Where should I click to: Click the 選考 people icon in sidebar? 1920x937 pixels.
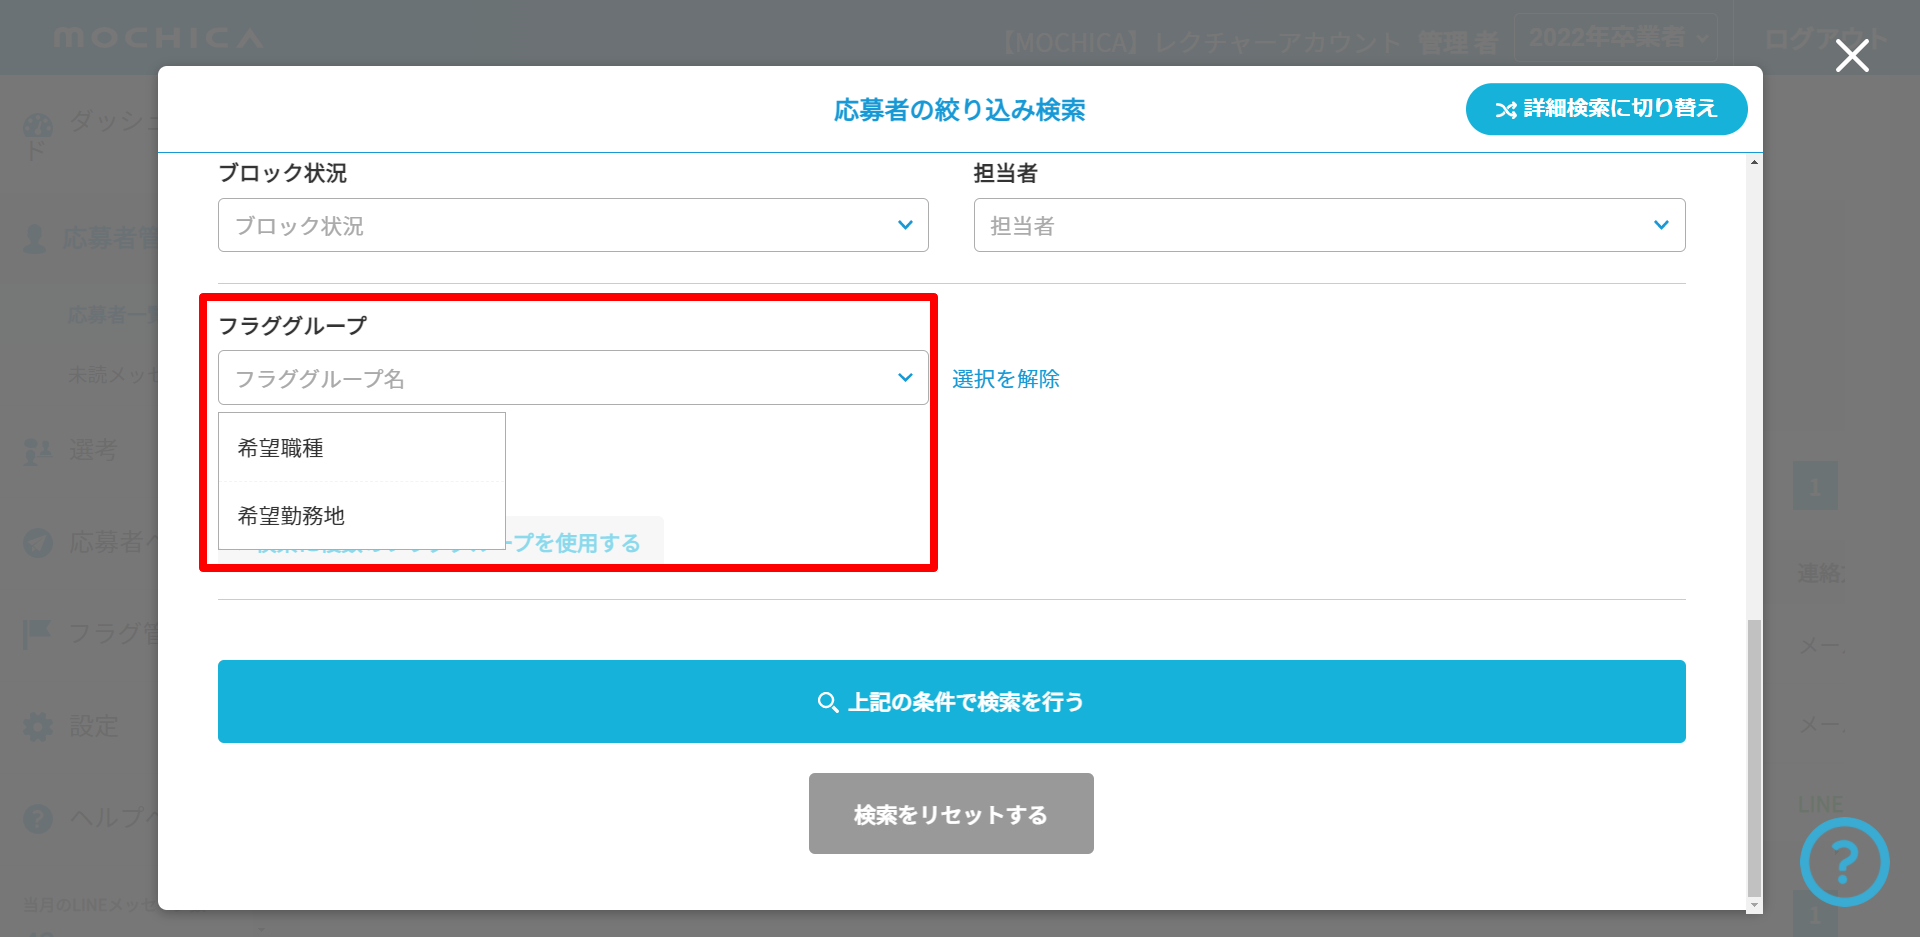(38, 451)
